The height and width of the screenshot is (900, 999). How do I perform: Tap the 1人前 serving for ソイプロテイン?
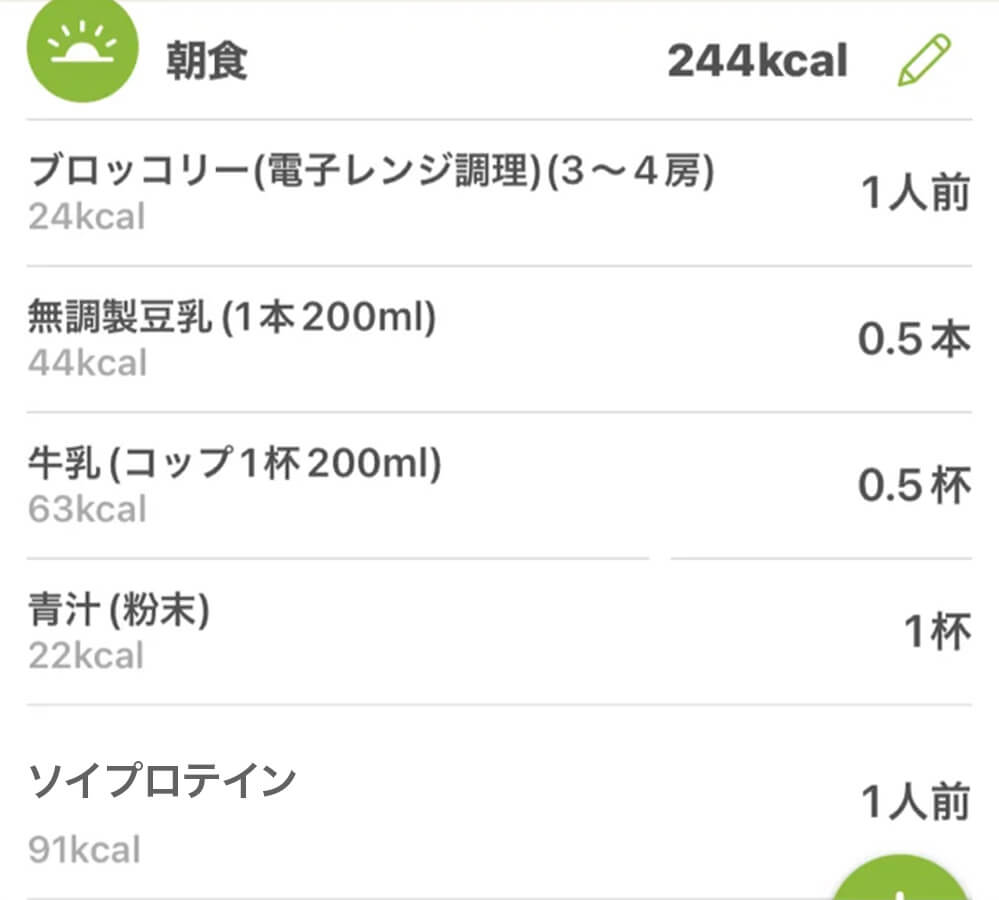click(915, 802)
